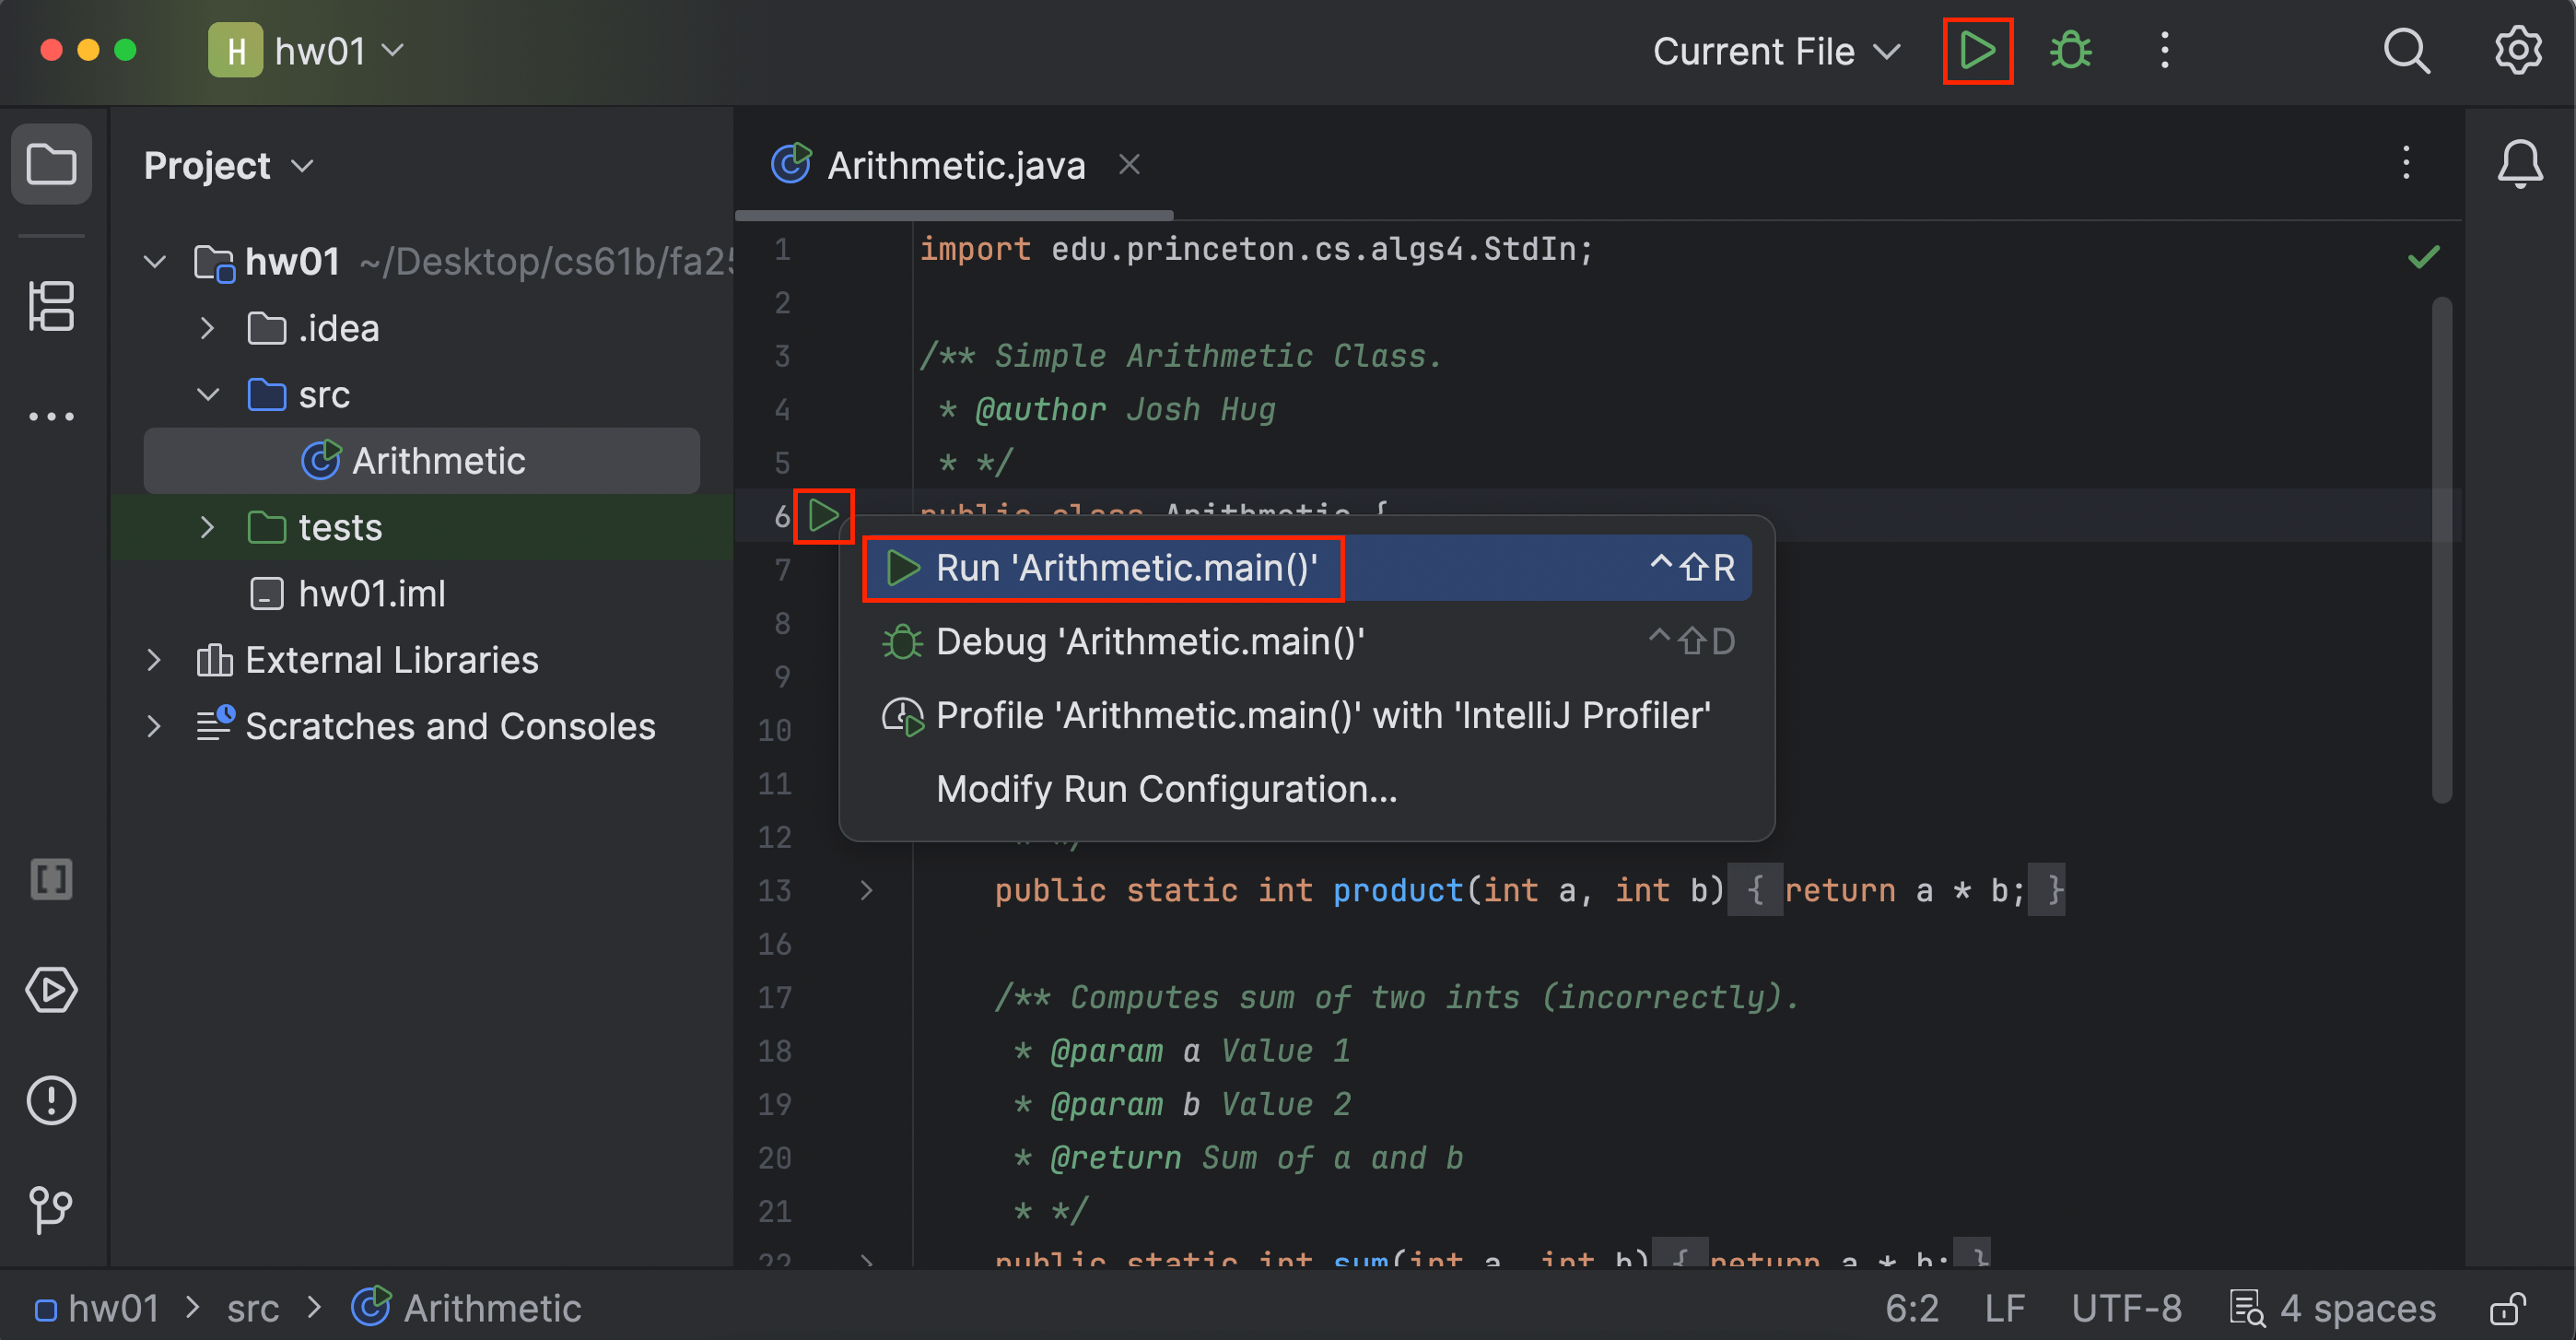The width and height of the screenshot is (2576, 1340).
Task: Expand the tests folder
Action: [x=207, y=527]
